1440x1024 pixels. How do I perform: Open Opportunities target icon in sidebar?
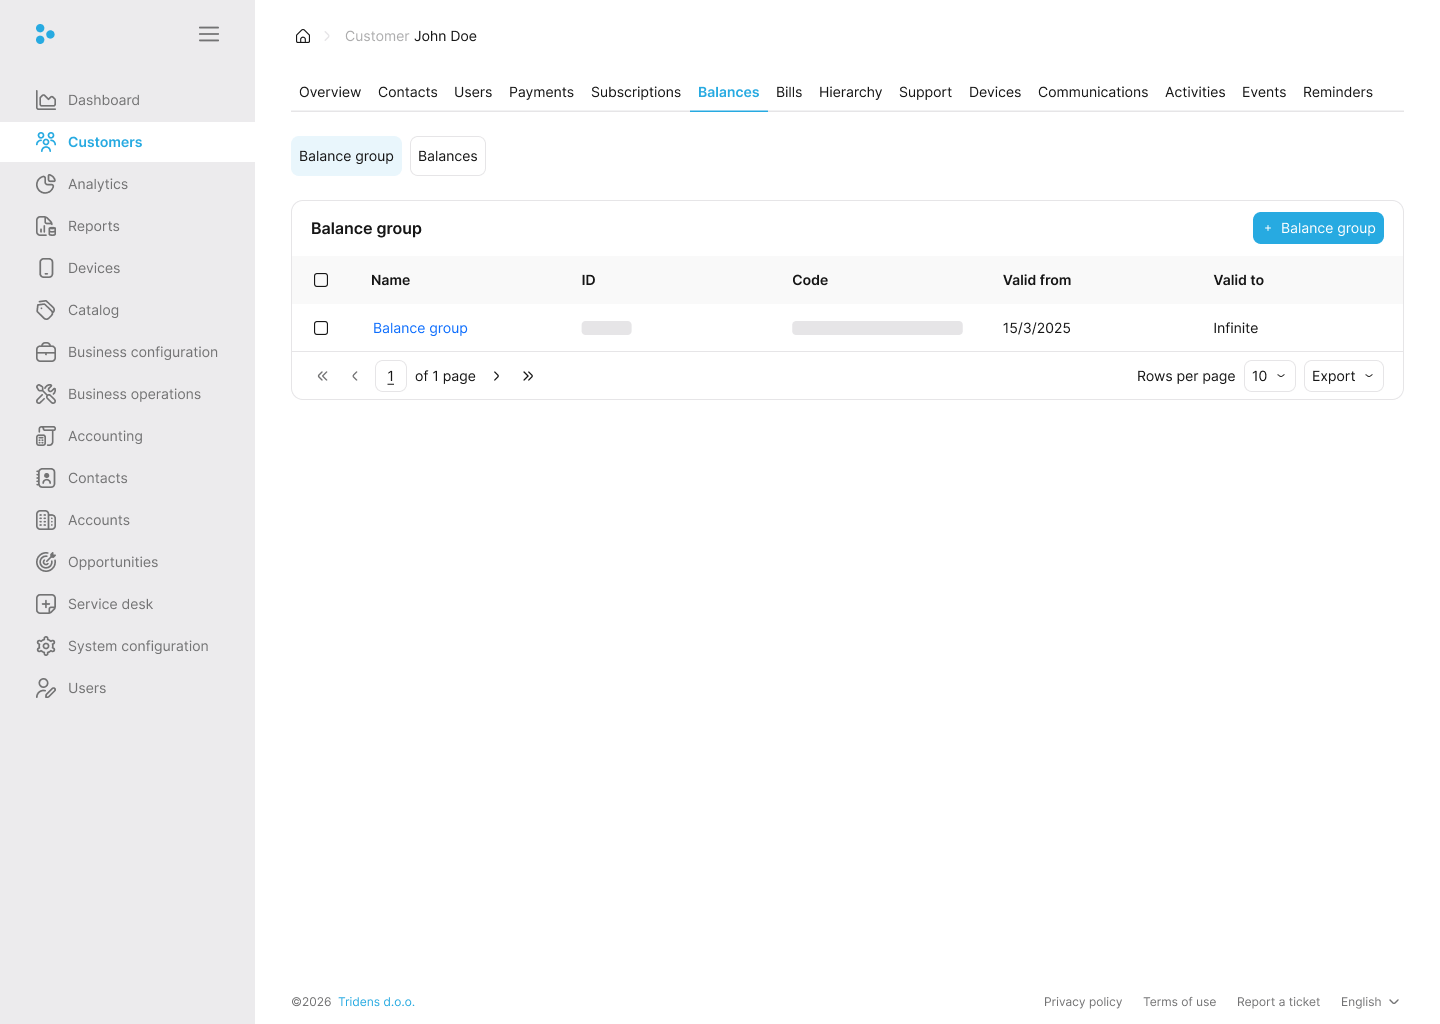pyautogui.click(x=46, y=562)
